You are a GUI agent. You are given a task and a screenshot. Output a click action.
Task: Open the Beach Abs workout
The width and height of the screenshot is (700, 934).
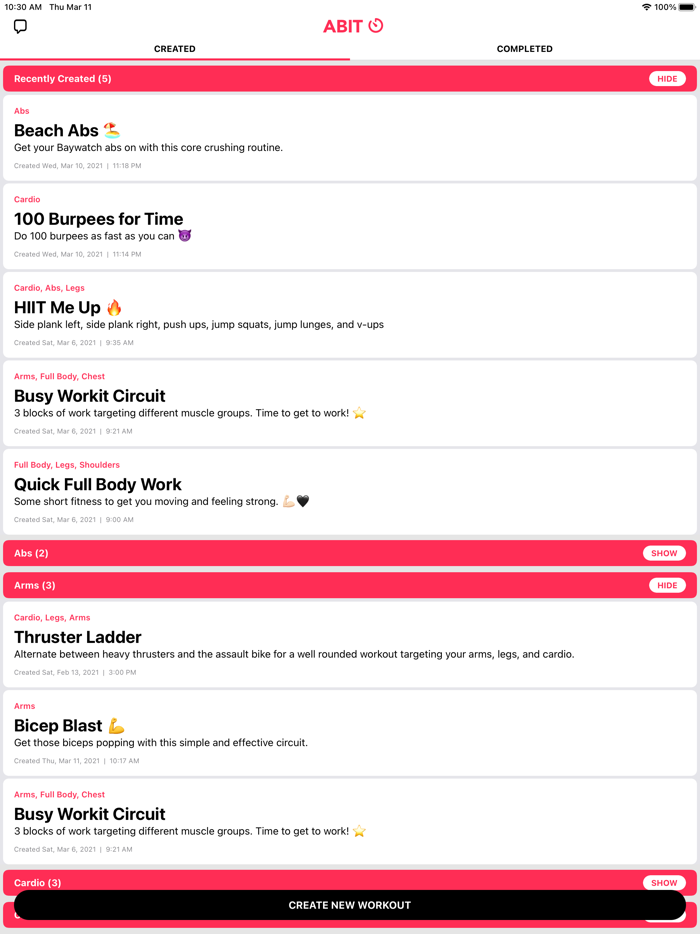point(350,138)
